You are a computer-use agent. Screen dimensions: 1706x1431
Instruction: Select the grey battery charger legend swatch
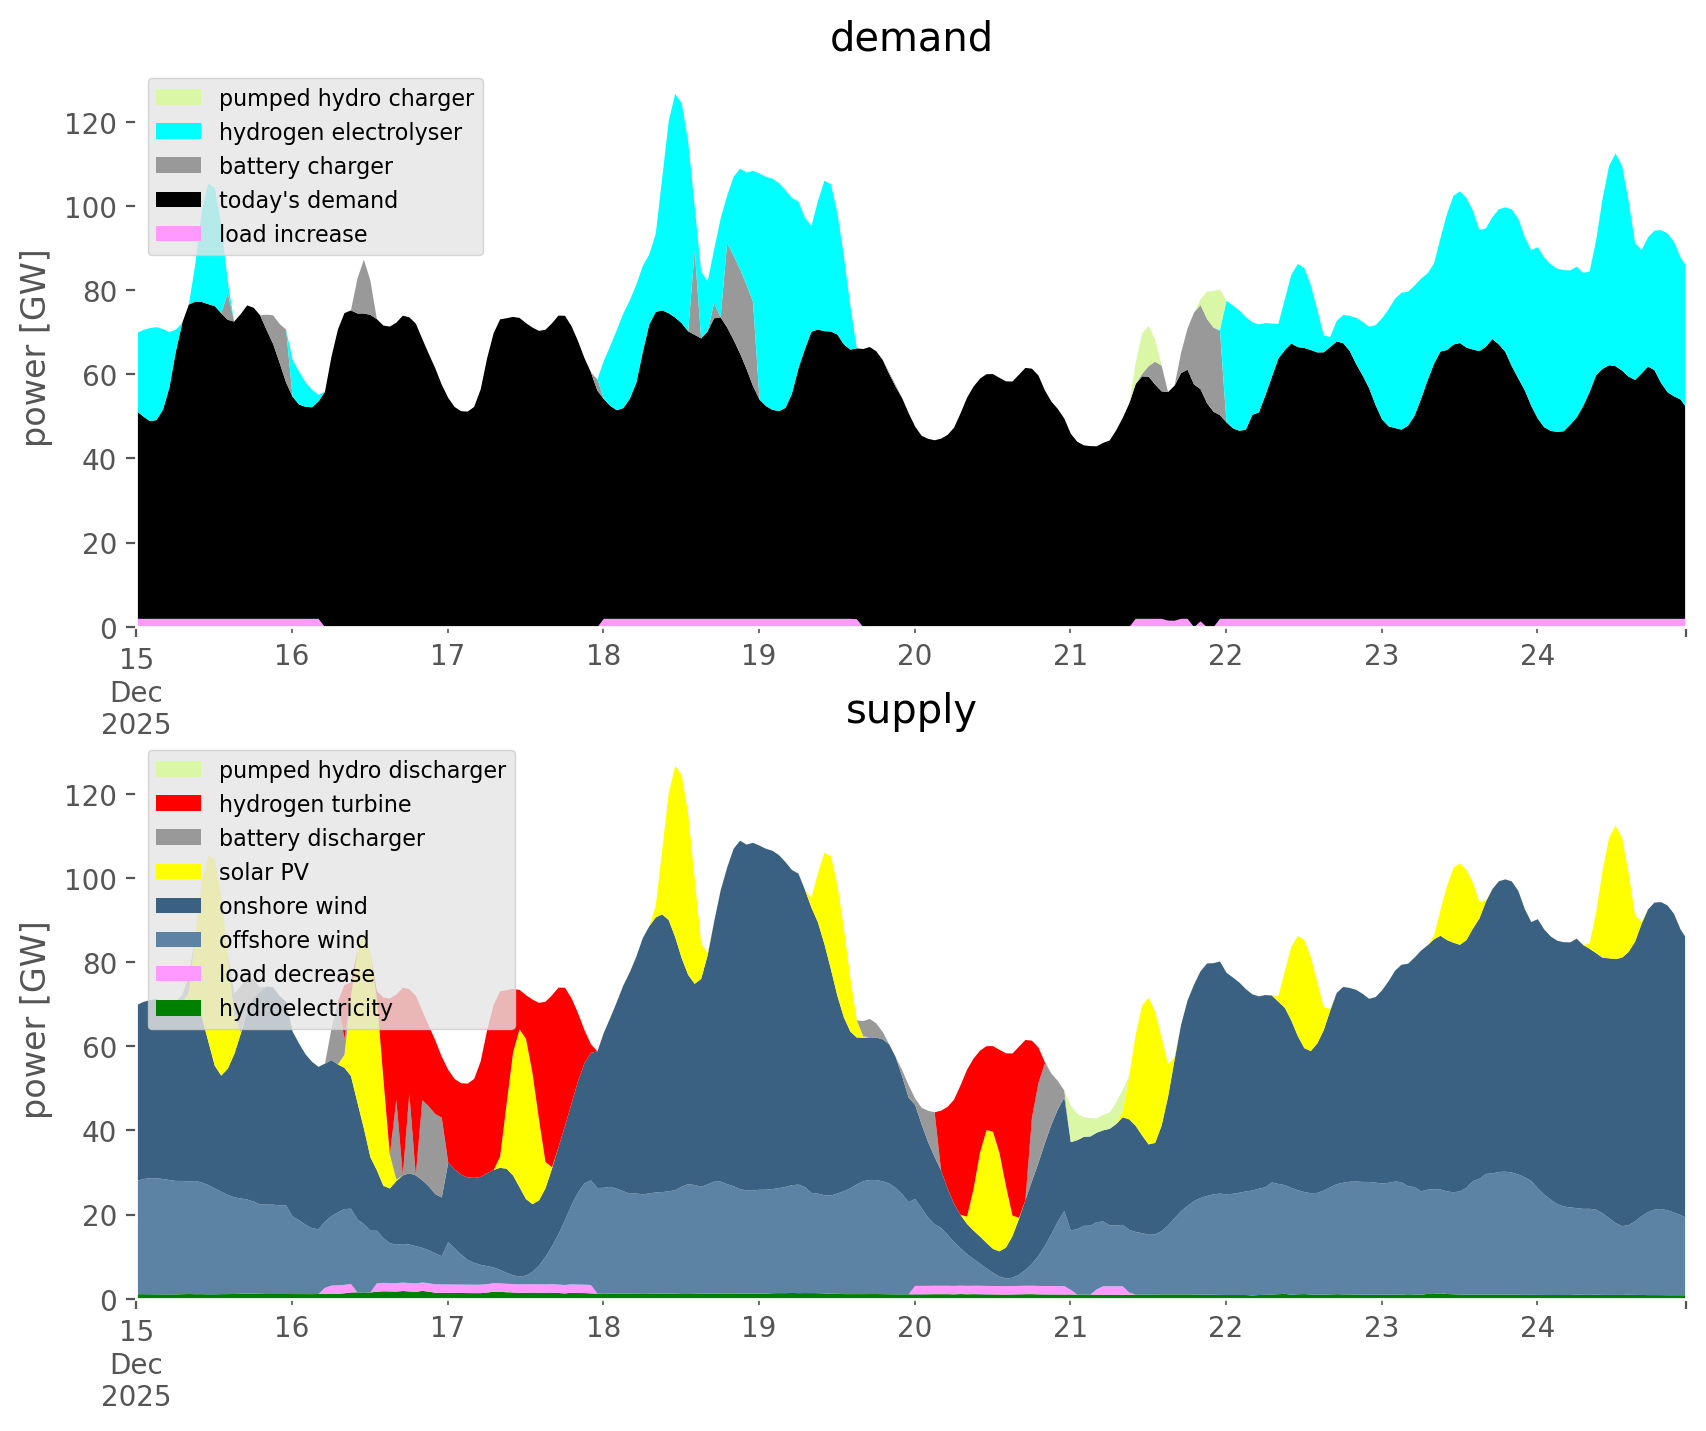tap(179, 166)
